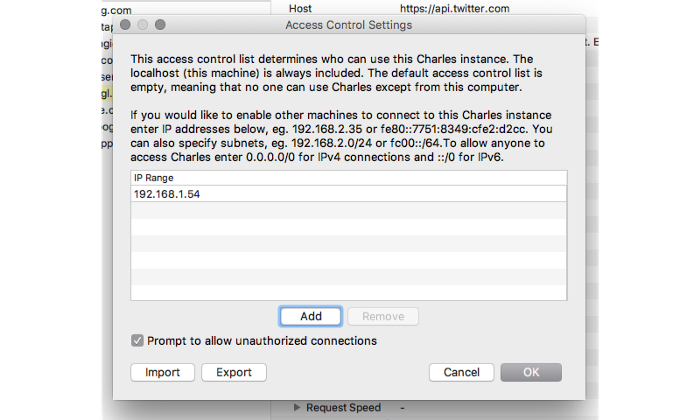Cancel the Access Control Settings dialog

point(461,372)
